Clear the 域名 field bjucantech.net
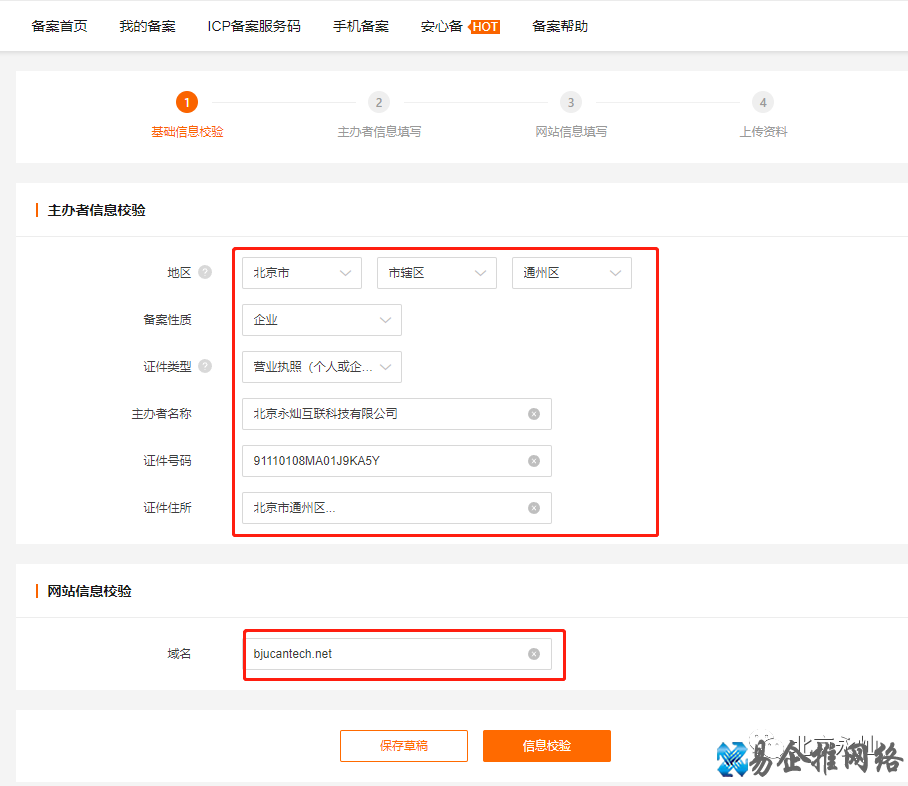Image resolution: width=908 pixels, height=786 pixels. (x=533, y=653)
